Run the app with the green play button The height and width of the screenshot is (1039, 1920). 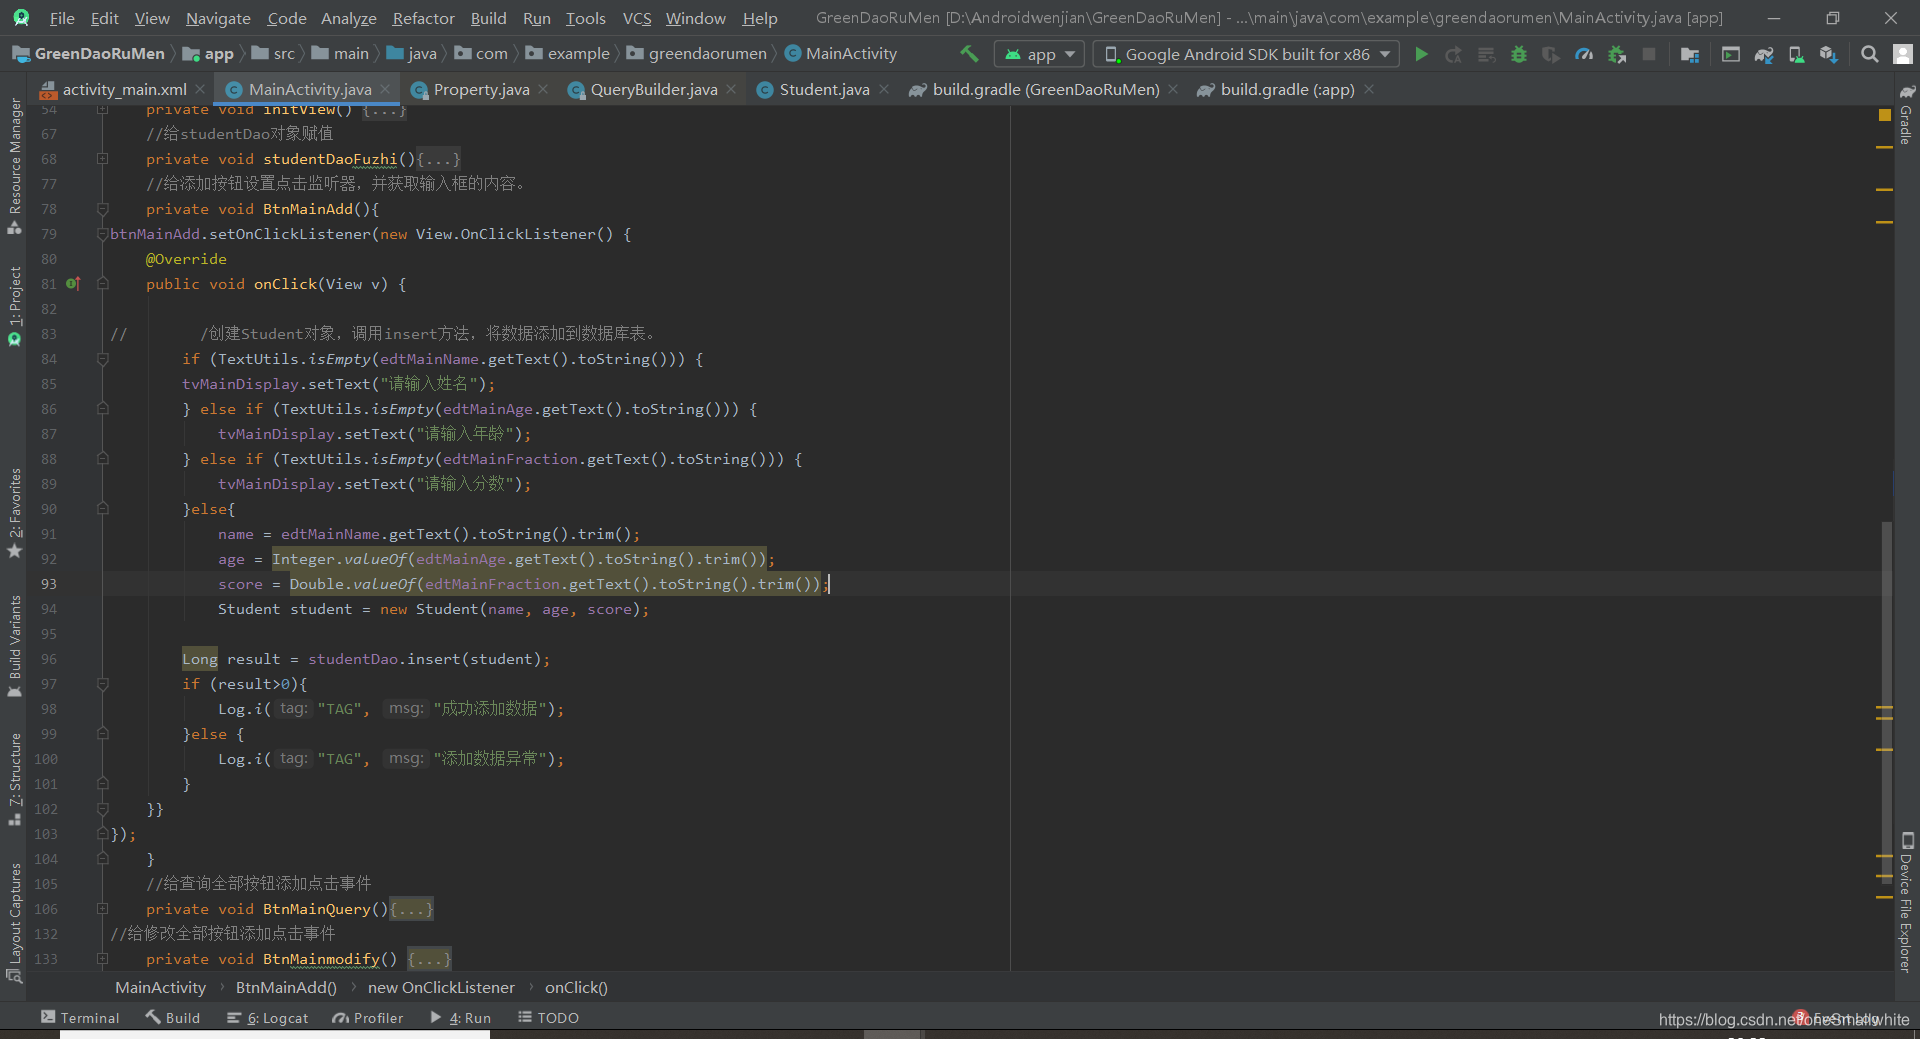[x=1421, y=54]
